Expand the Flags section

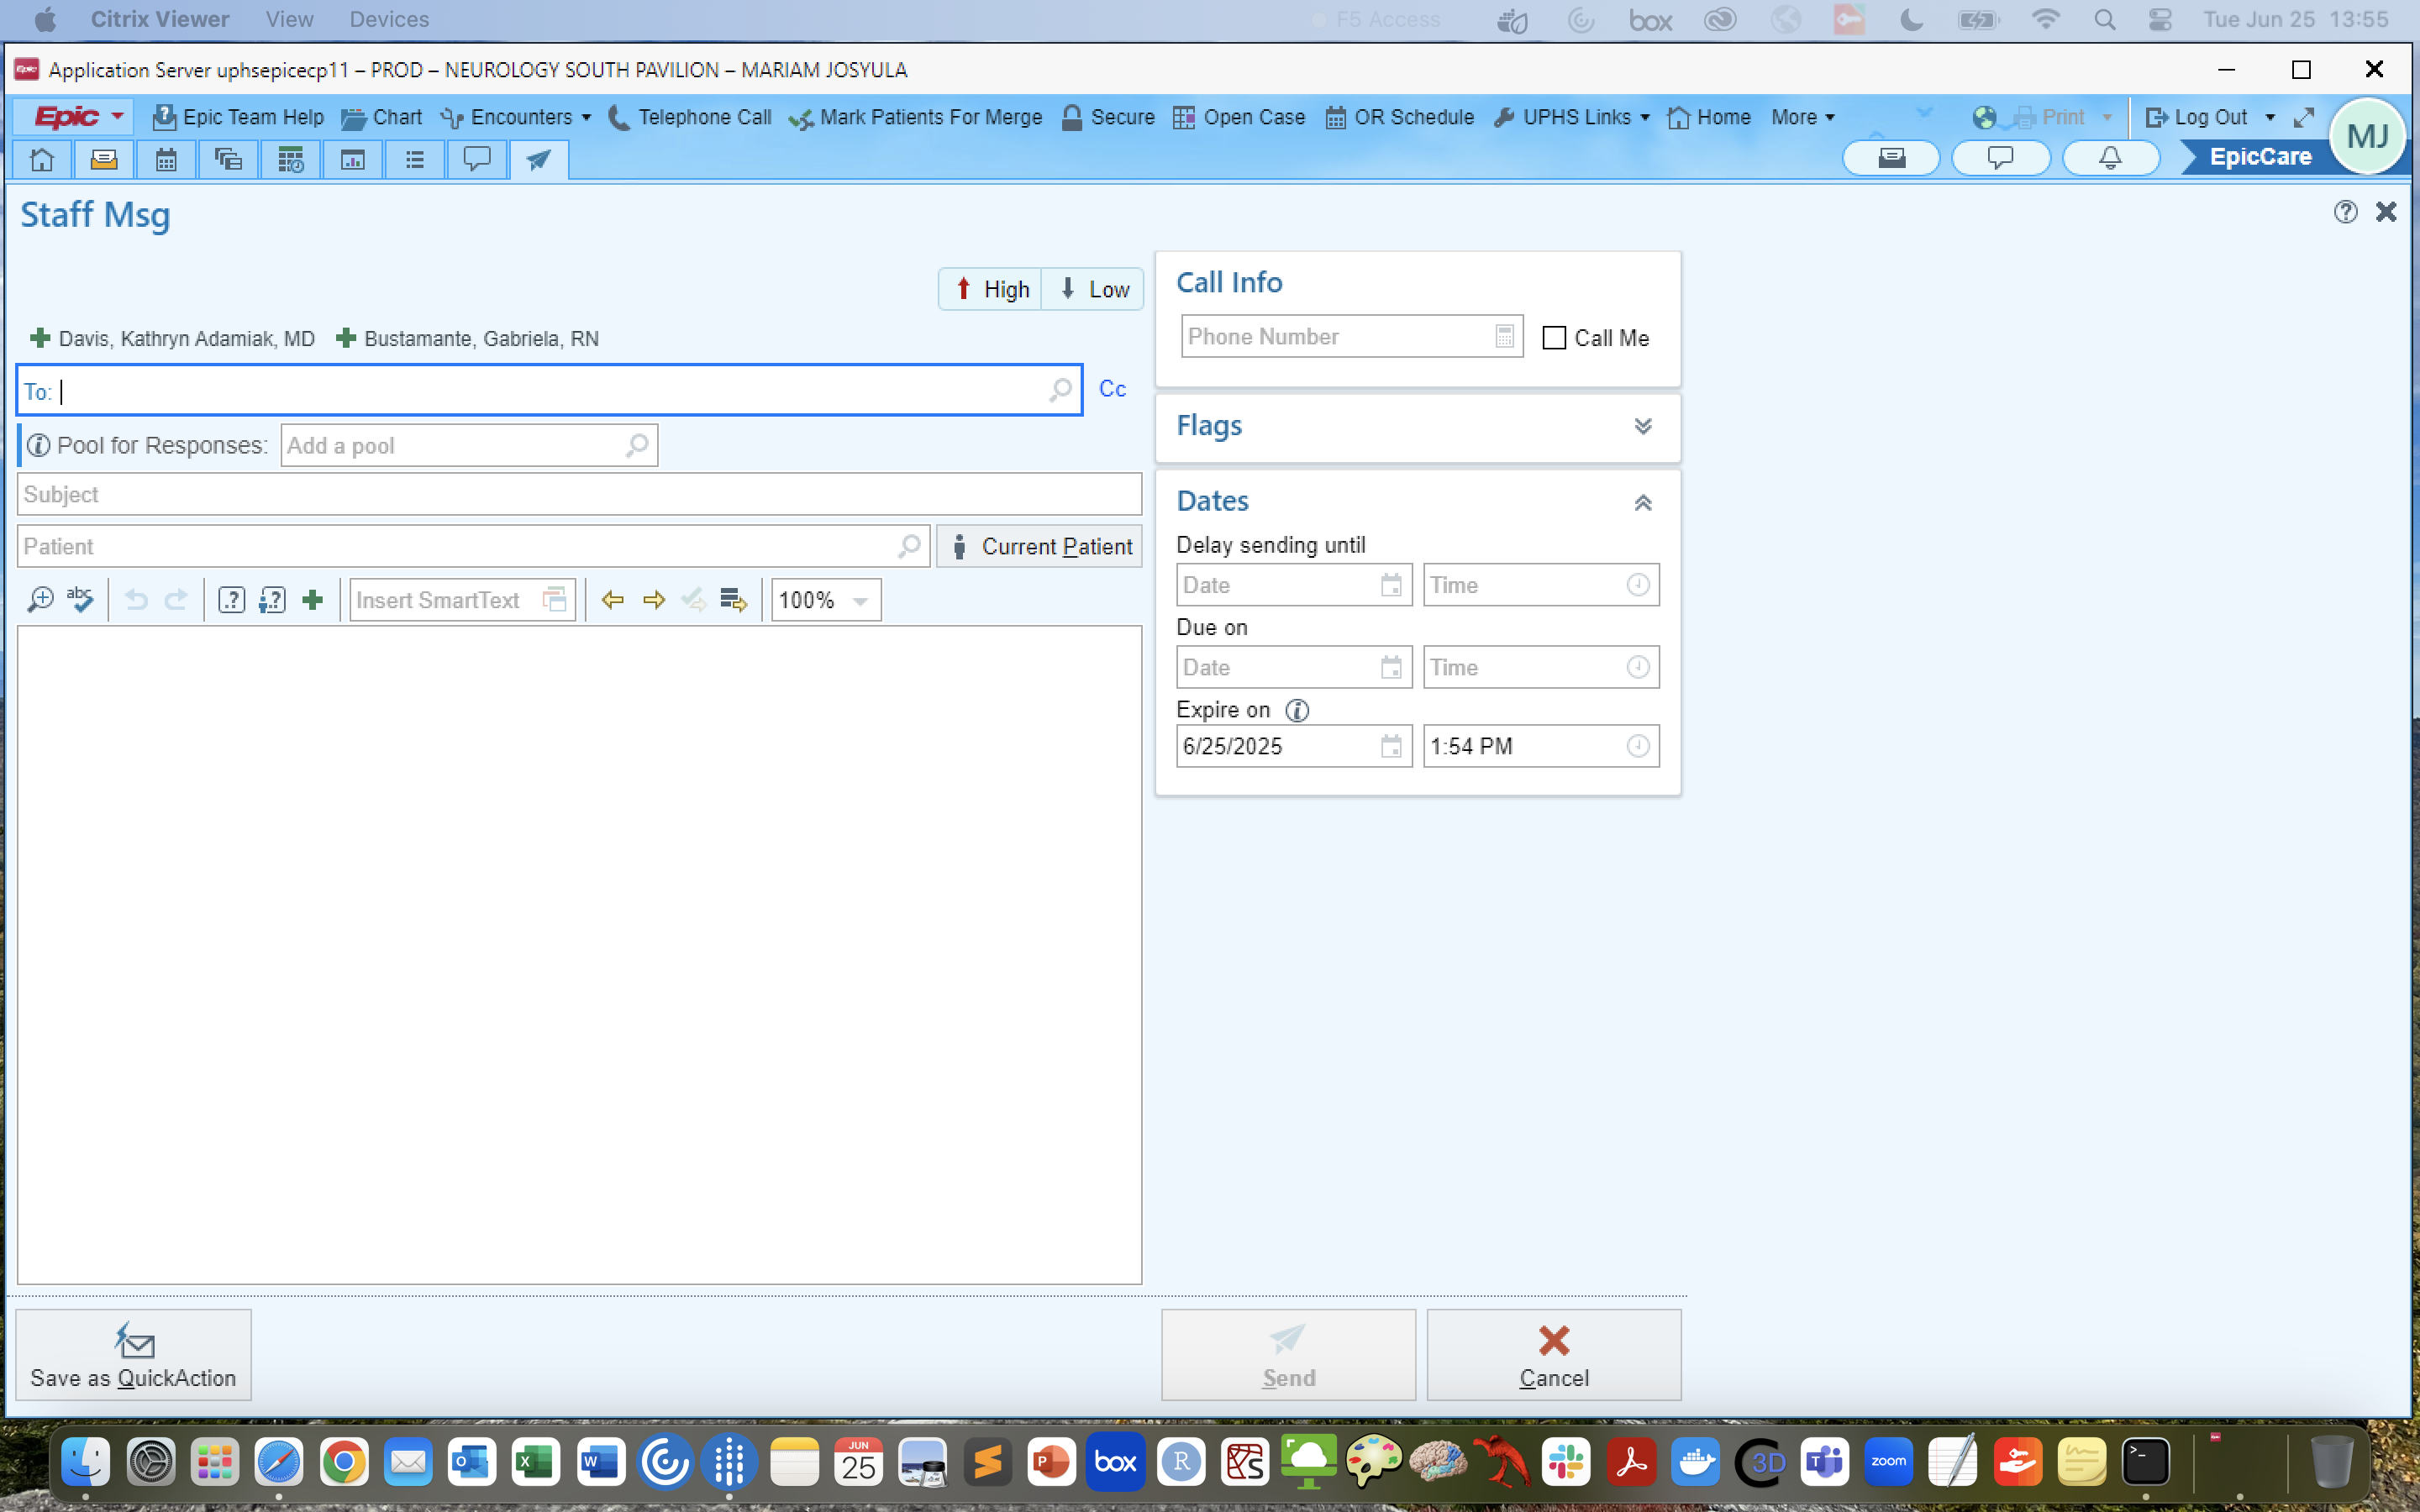[1642, 426]
